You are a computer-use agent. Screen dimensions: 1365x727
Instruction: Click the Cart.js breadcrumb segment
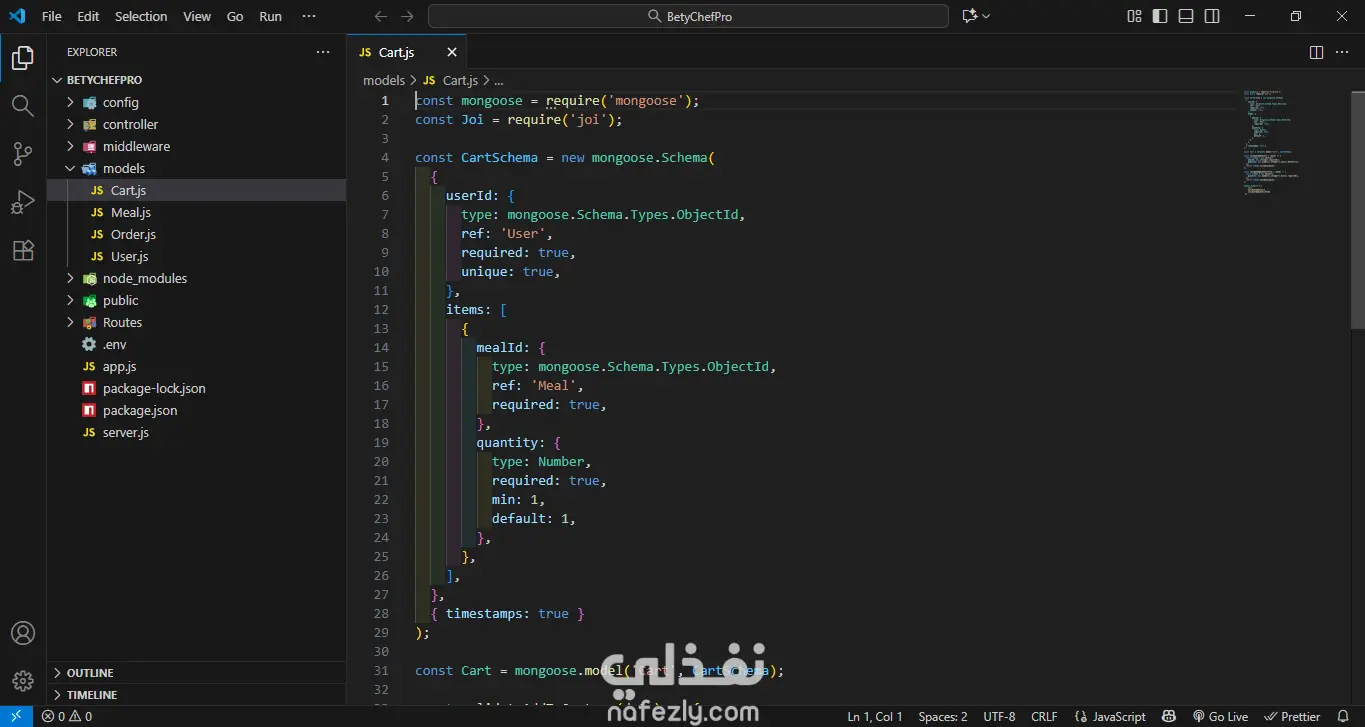pyautogui.click(x=450, y=80)
